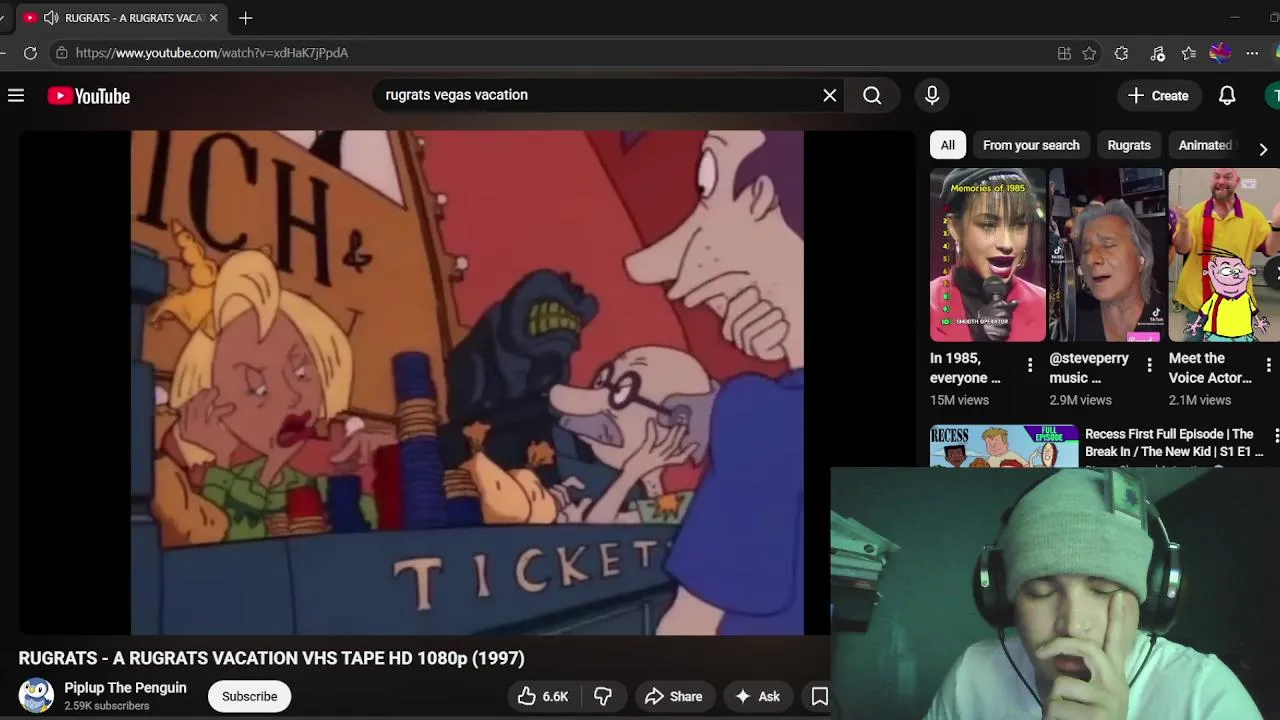
Task: Open the Piplup The Penguin channel name
Action: (125, 688)
